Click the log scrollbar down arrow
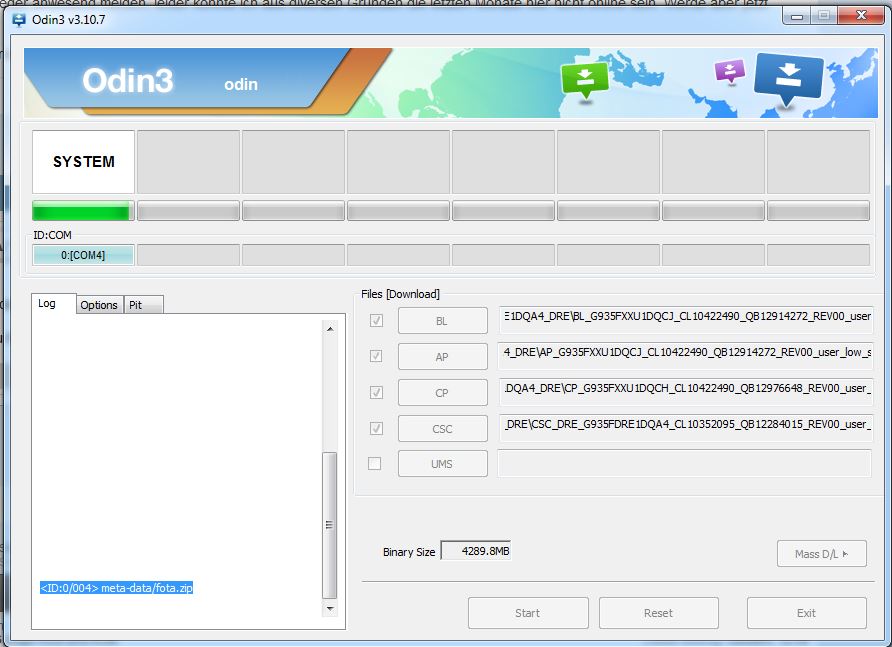892x647 pixels. click(329, 608)
